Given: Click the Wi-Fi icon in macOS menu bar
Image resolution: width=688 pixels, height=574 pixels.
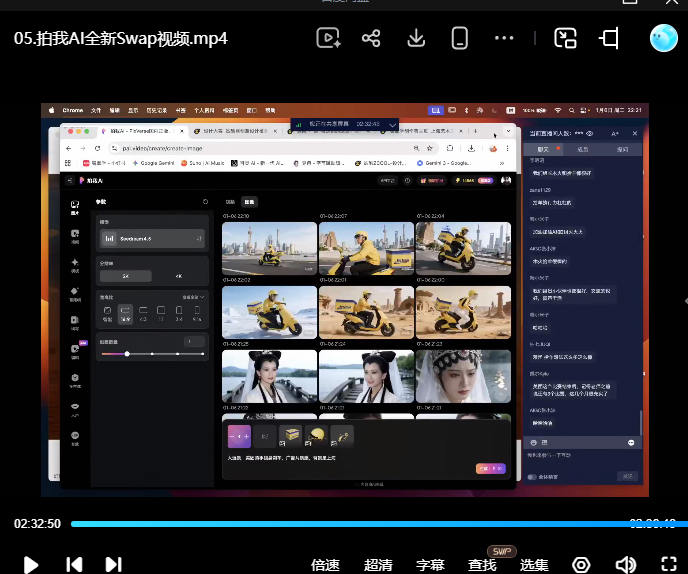Looking at the screenshot, I should 558,110.
